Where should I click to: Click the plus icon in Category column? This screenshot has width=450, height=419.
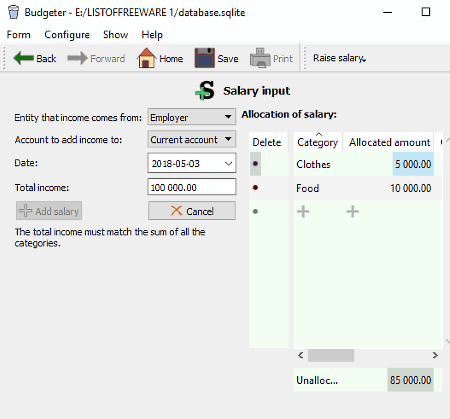point(303,211)
